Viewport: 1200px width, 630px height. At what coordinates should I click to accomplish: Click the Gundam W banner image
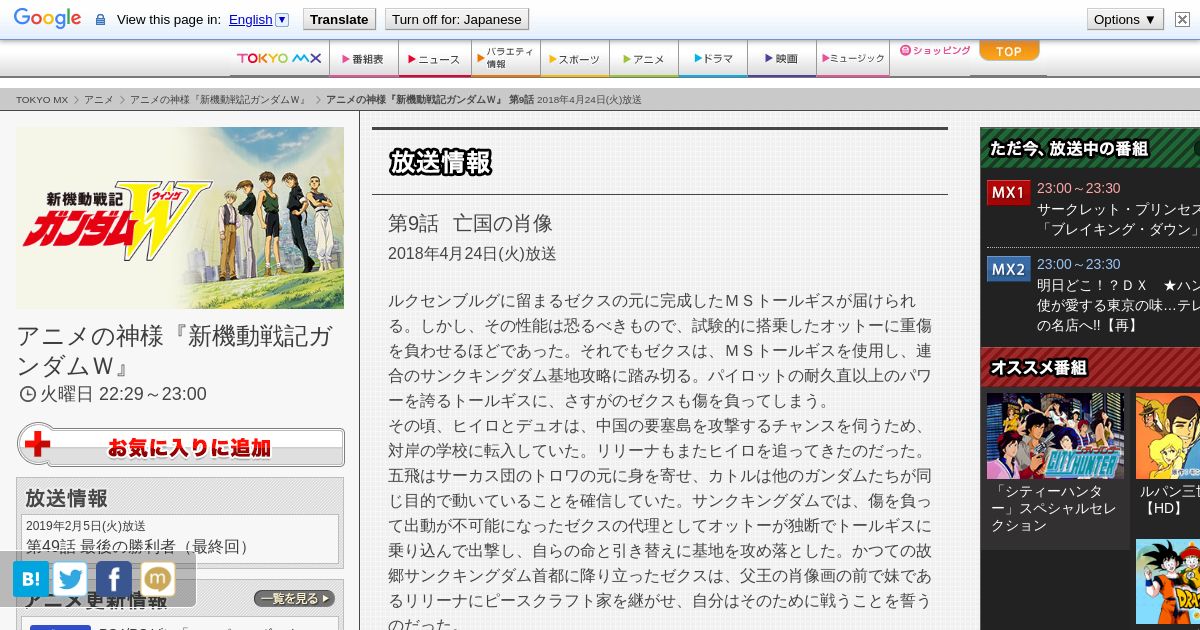[x=180, y=217]
